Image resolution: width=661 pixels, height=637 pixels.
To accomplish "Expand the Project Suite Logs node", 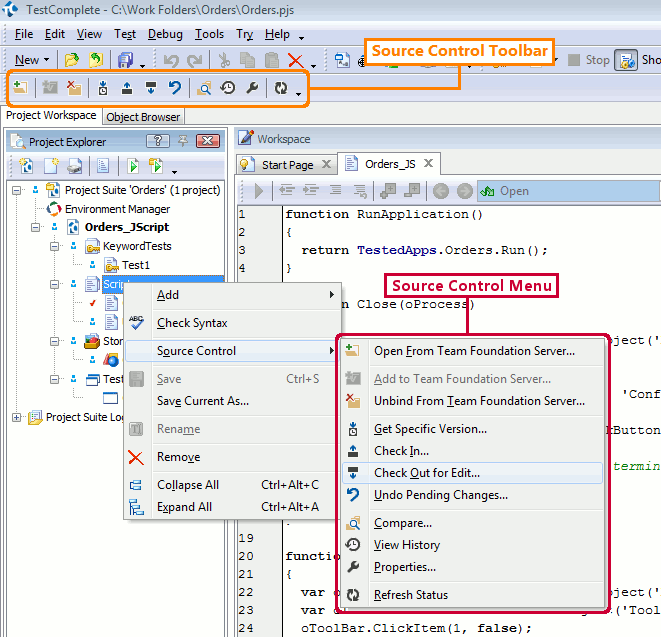I will coord(17,417).
